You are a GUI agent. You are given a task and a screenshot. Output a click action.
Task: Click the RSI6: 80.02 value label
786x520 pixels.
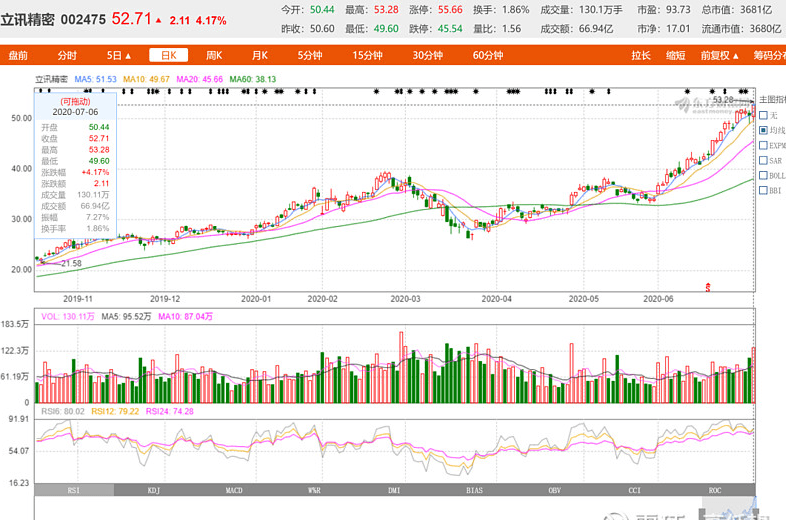[63, 411]
